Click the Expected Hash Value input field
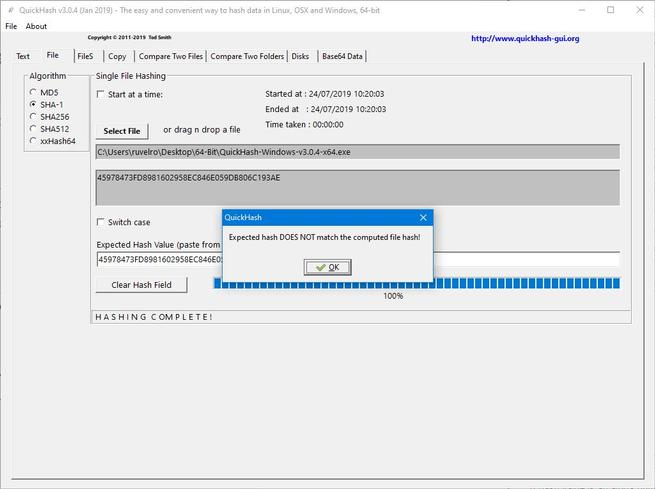This screenshot has width=655, height=489. point(358,259)
